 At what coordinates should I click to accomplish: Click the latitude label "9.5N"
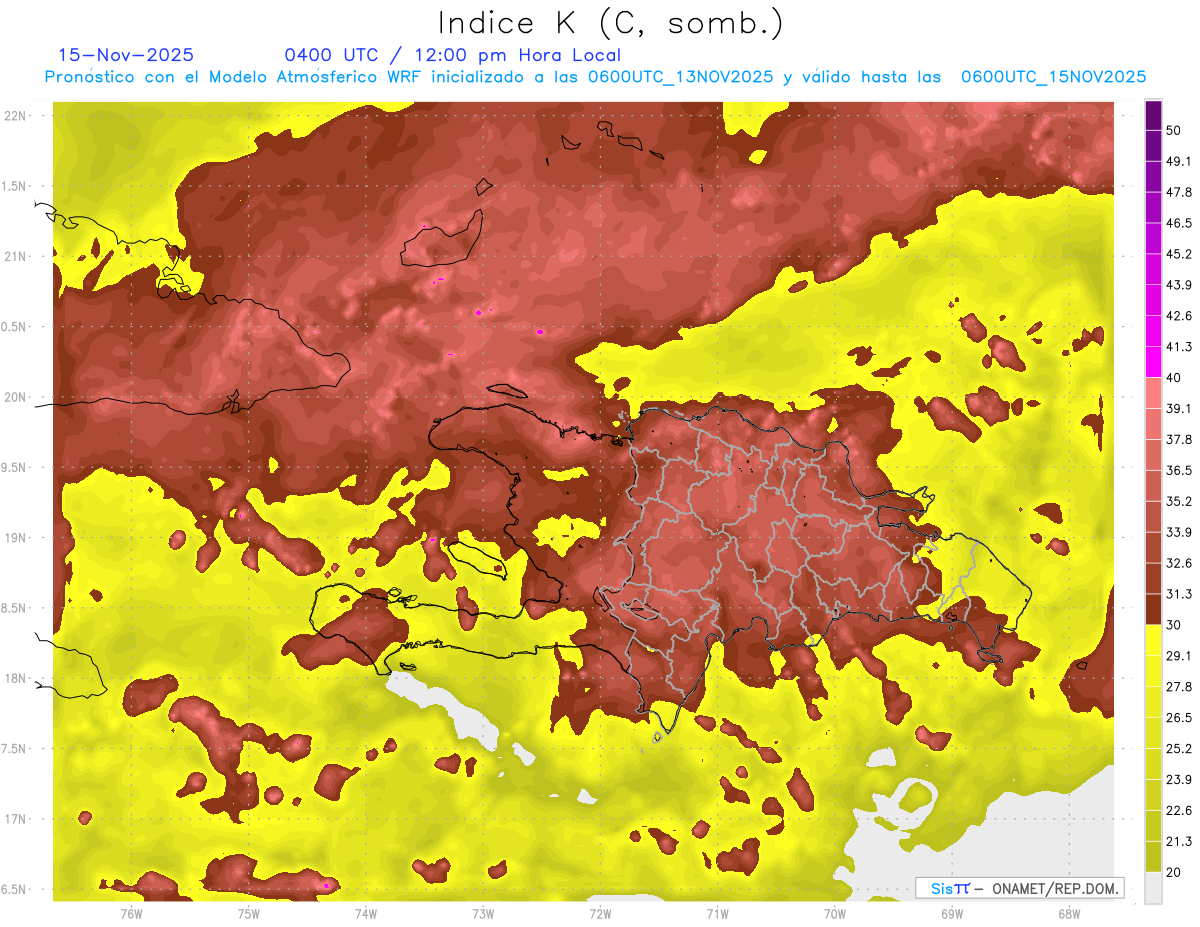[15, 467]
